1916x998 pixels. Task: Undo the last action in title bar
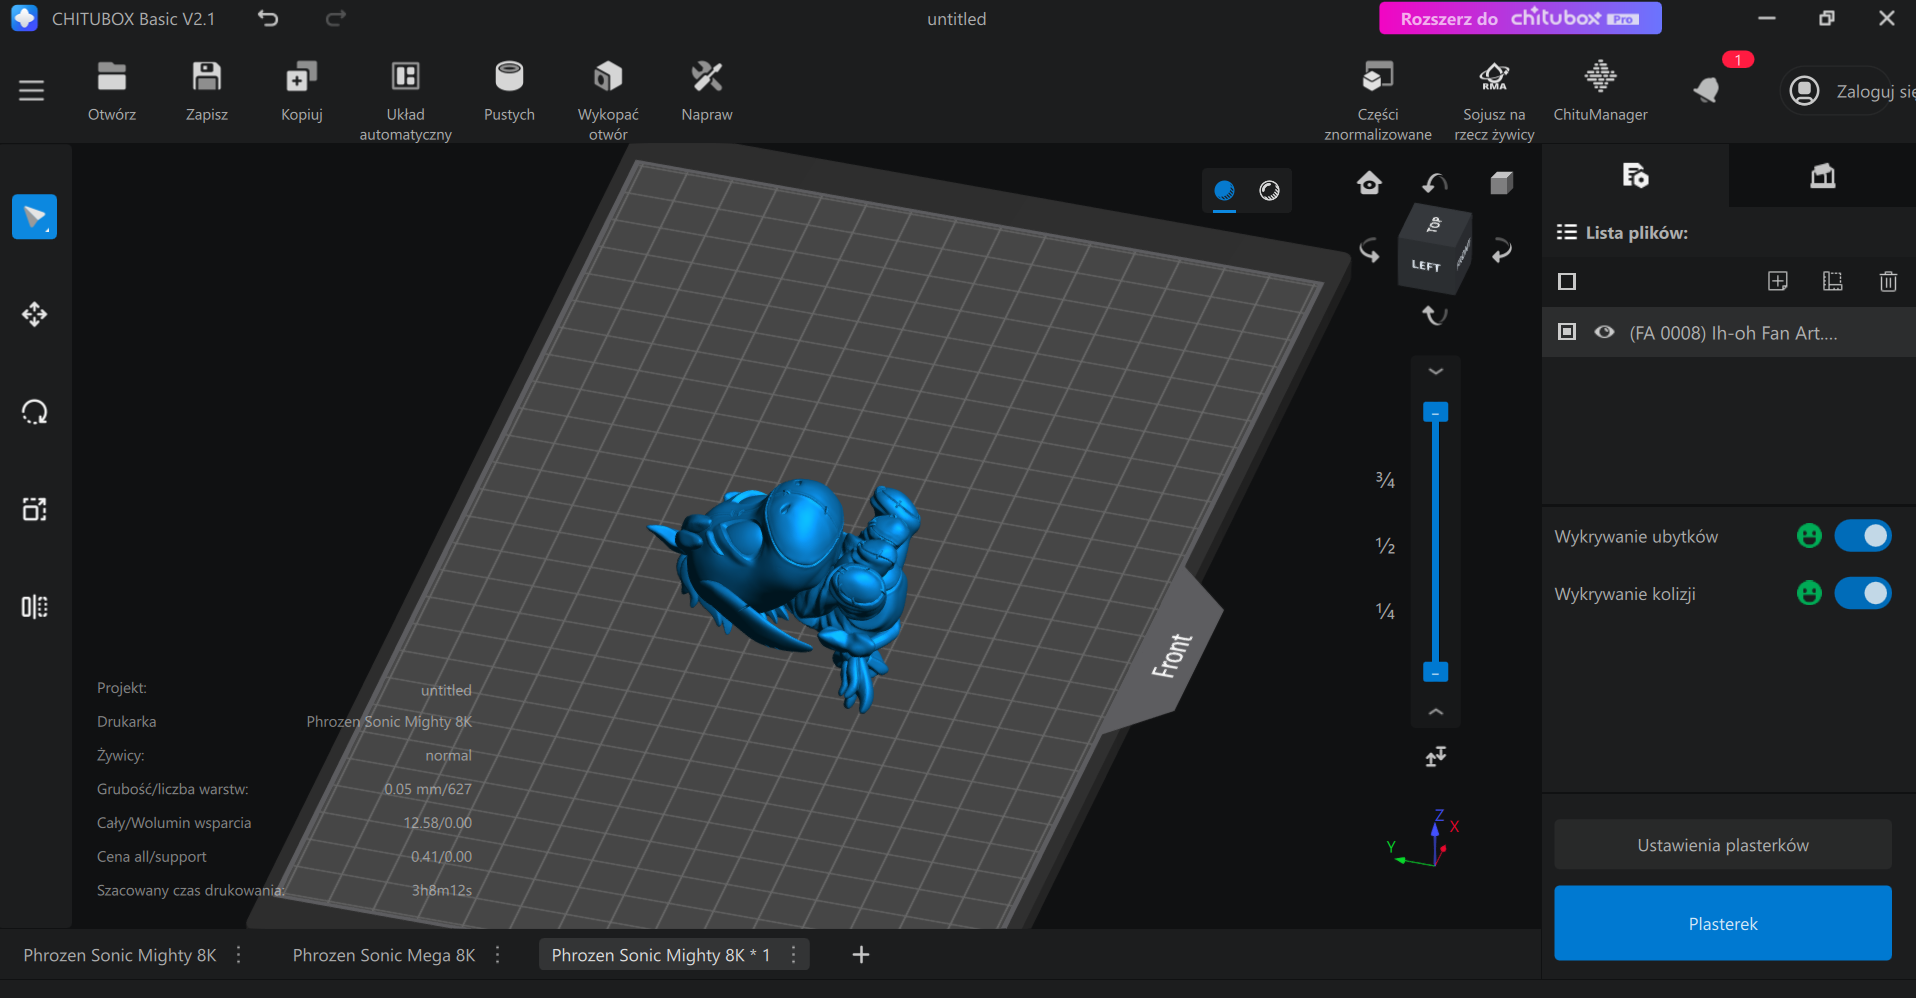[268, 18]
